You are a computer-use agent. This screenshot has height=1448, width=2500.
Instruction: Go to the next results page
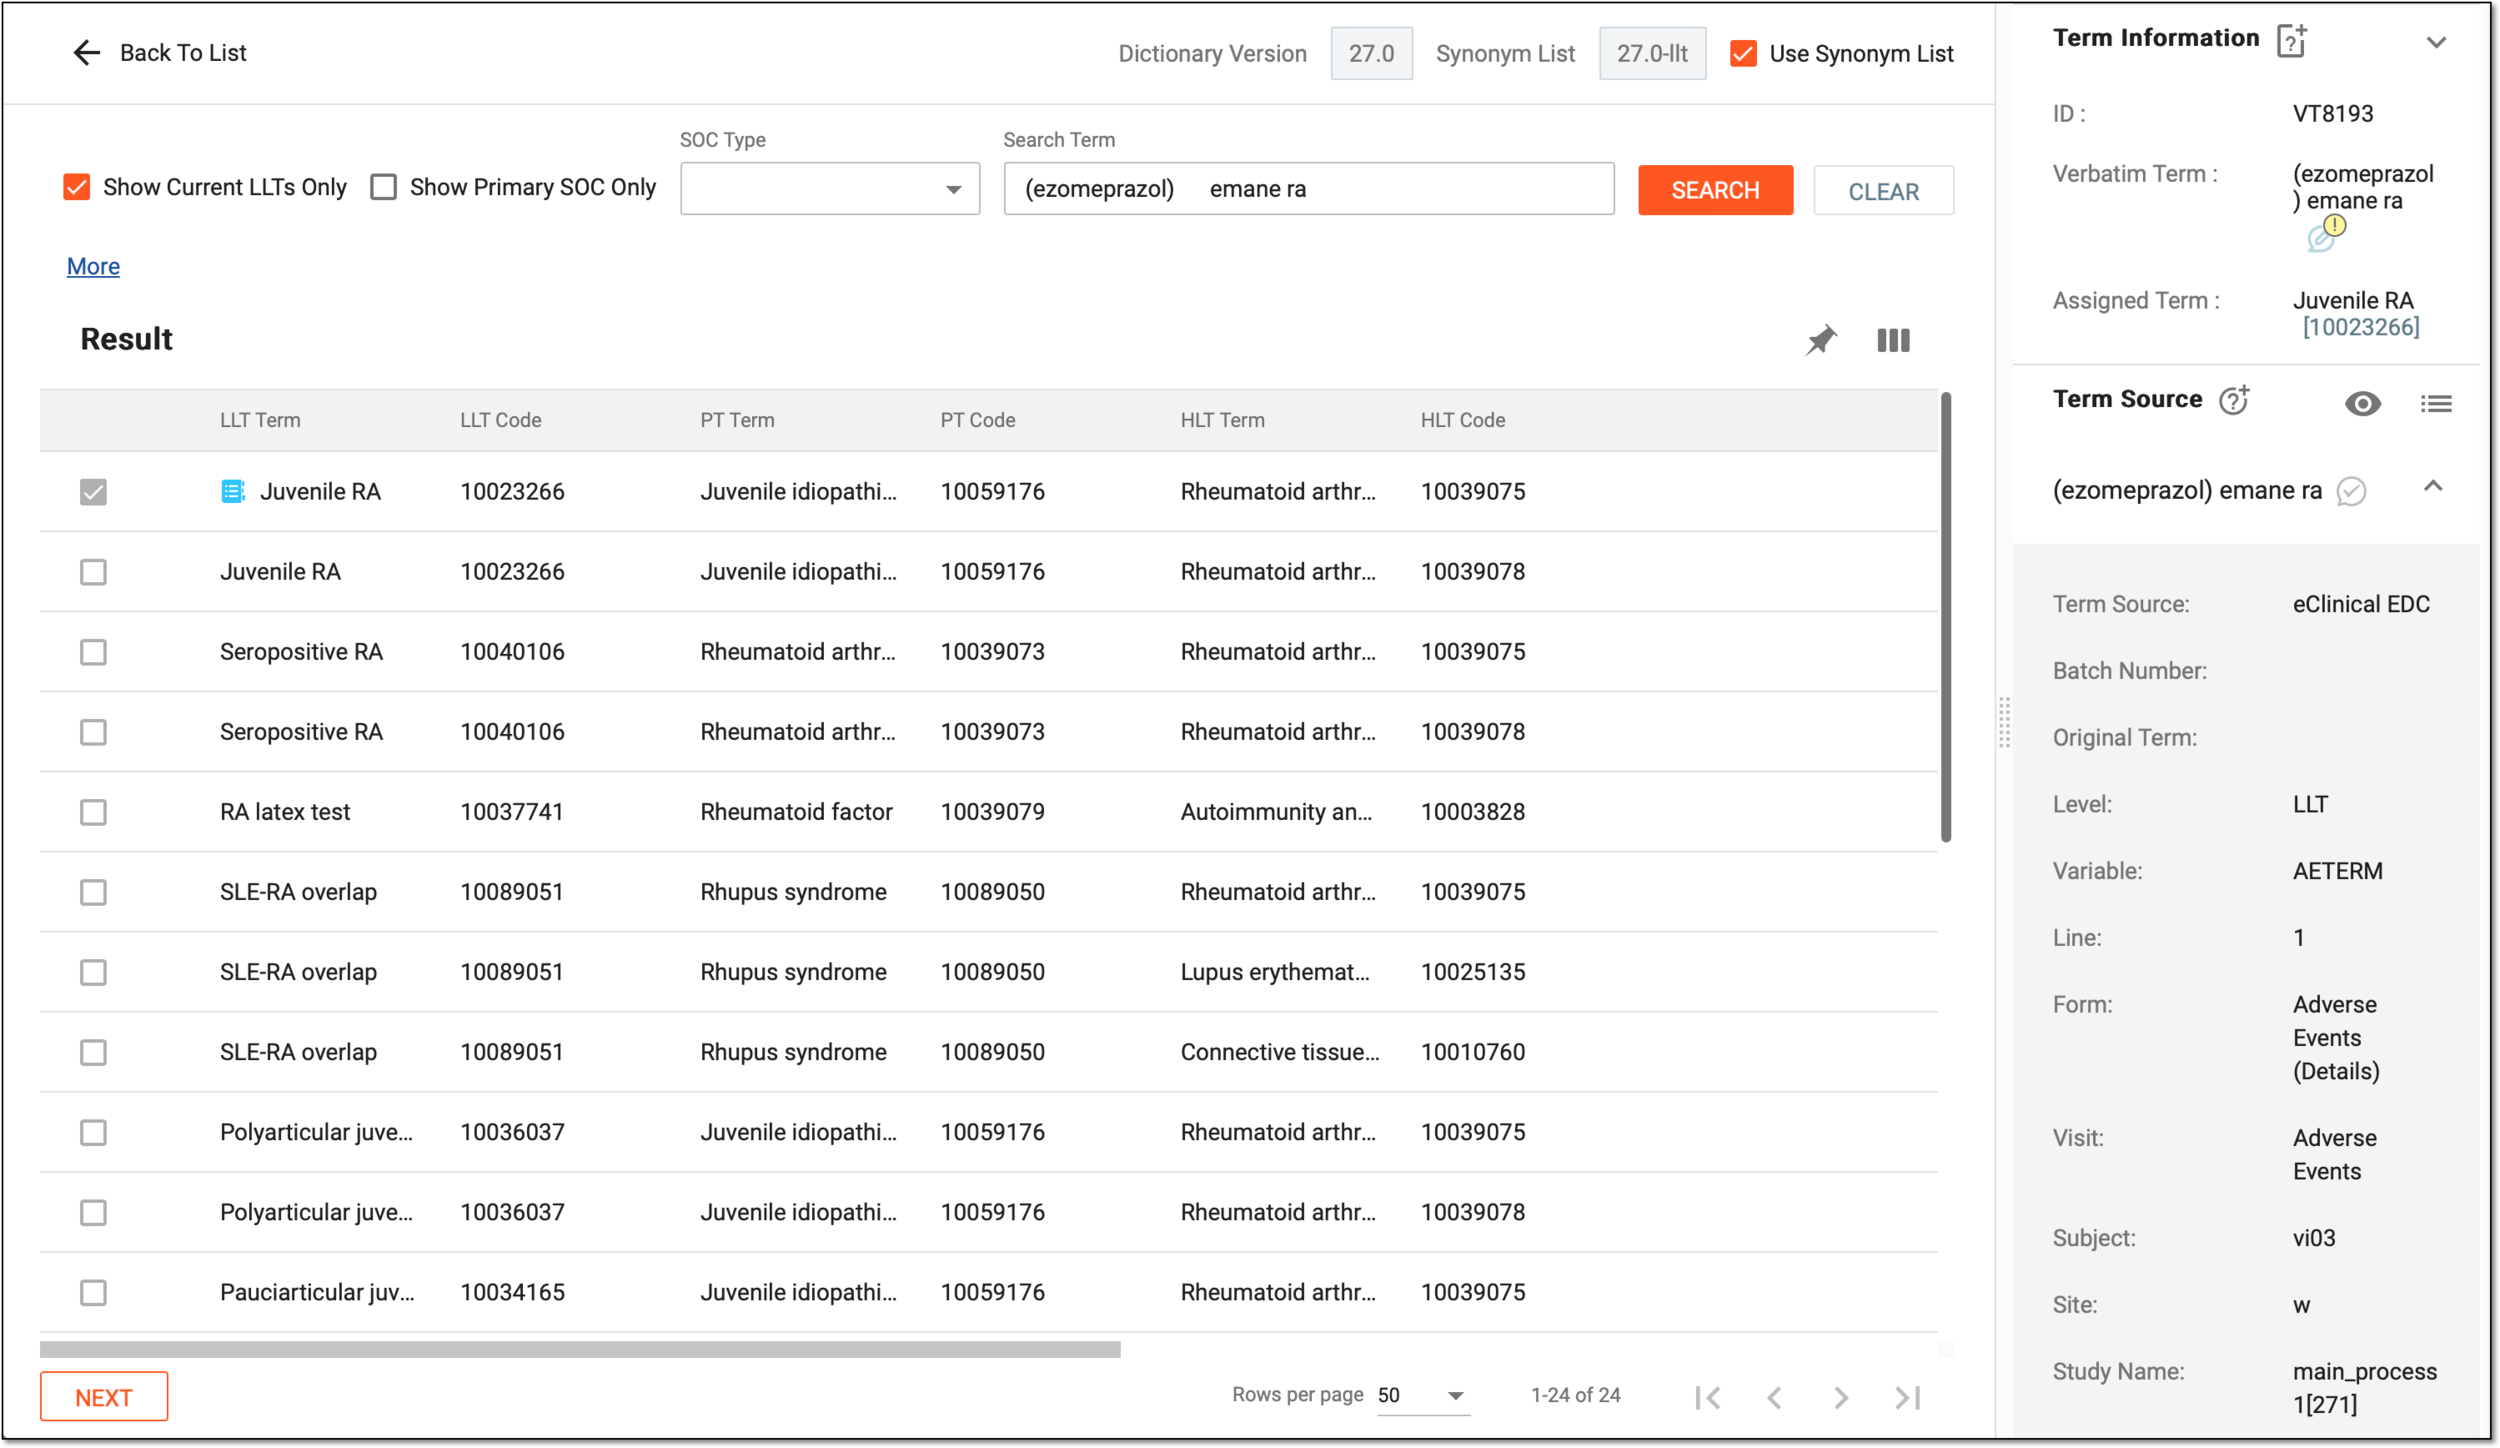pyautogui.click(x=1841, y=1397)
